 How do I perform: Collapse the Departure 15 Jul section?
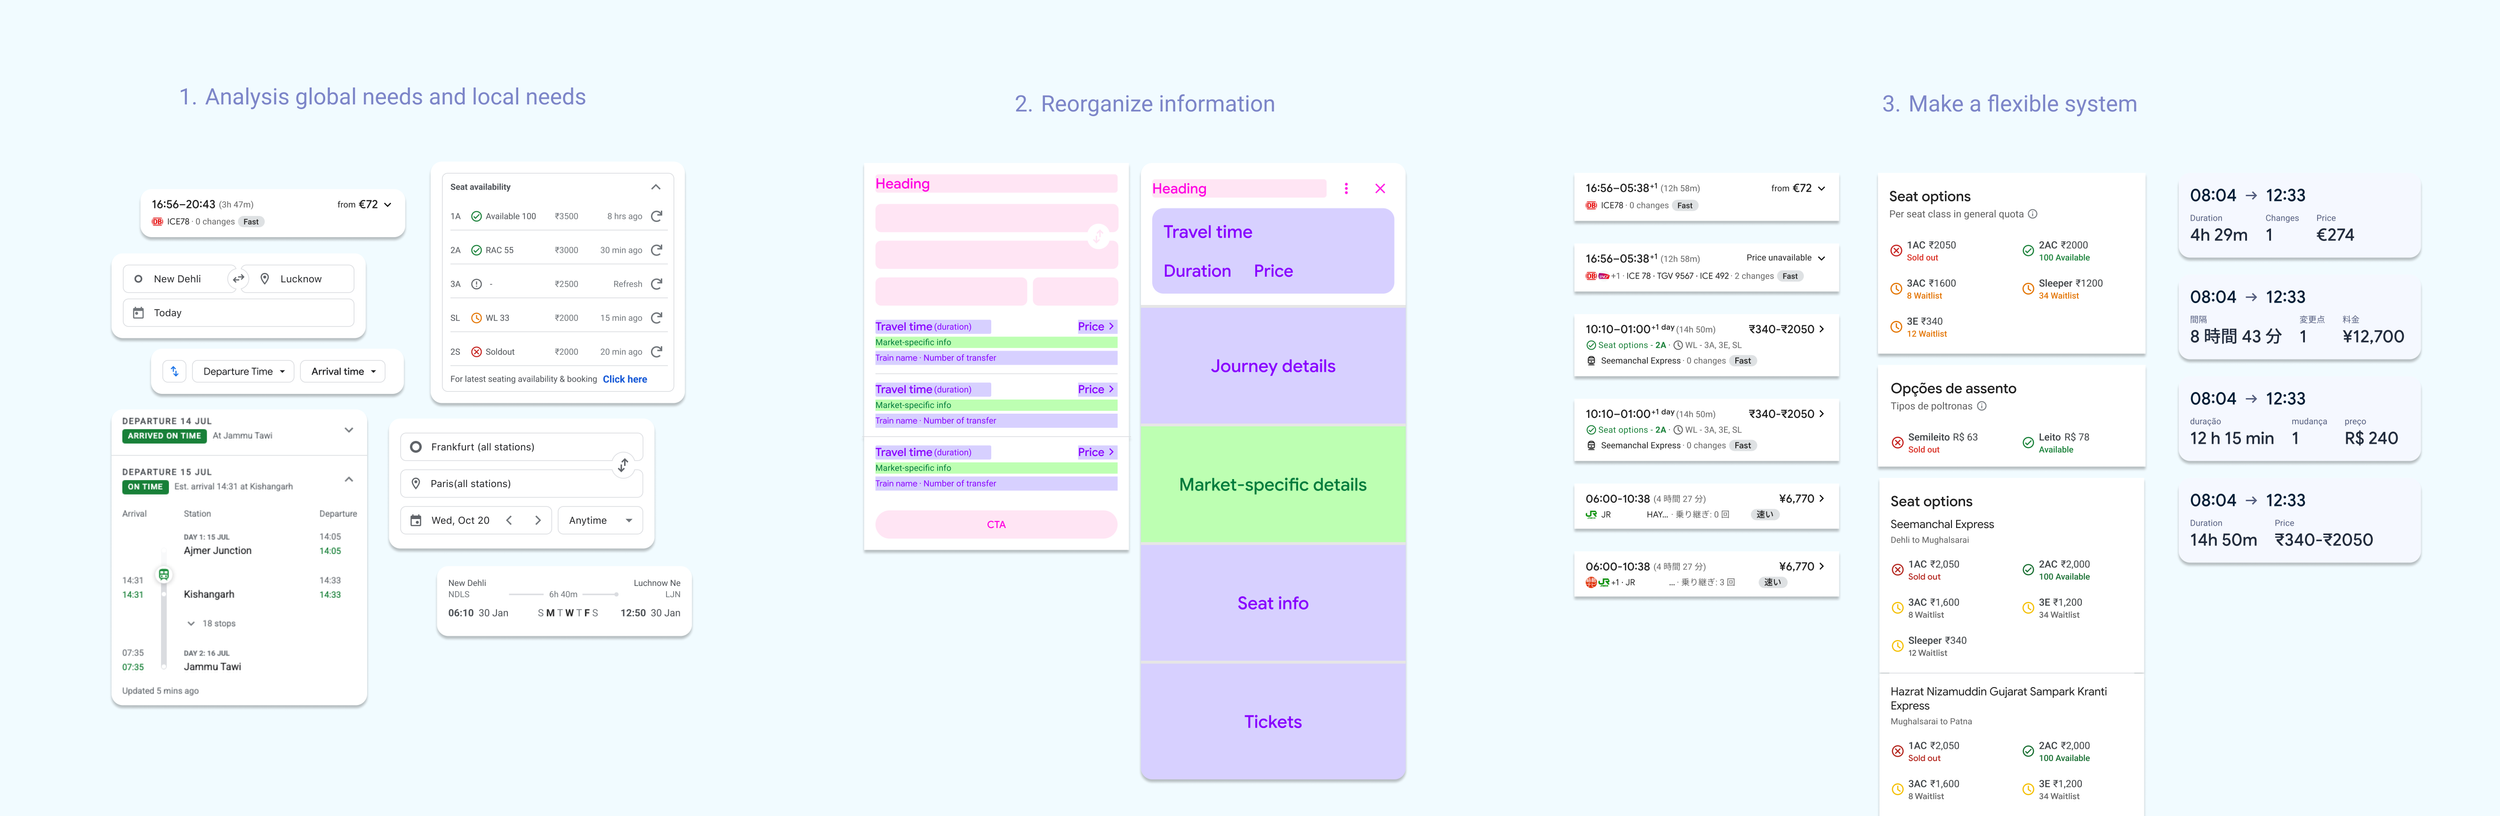point(349,480)
